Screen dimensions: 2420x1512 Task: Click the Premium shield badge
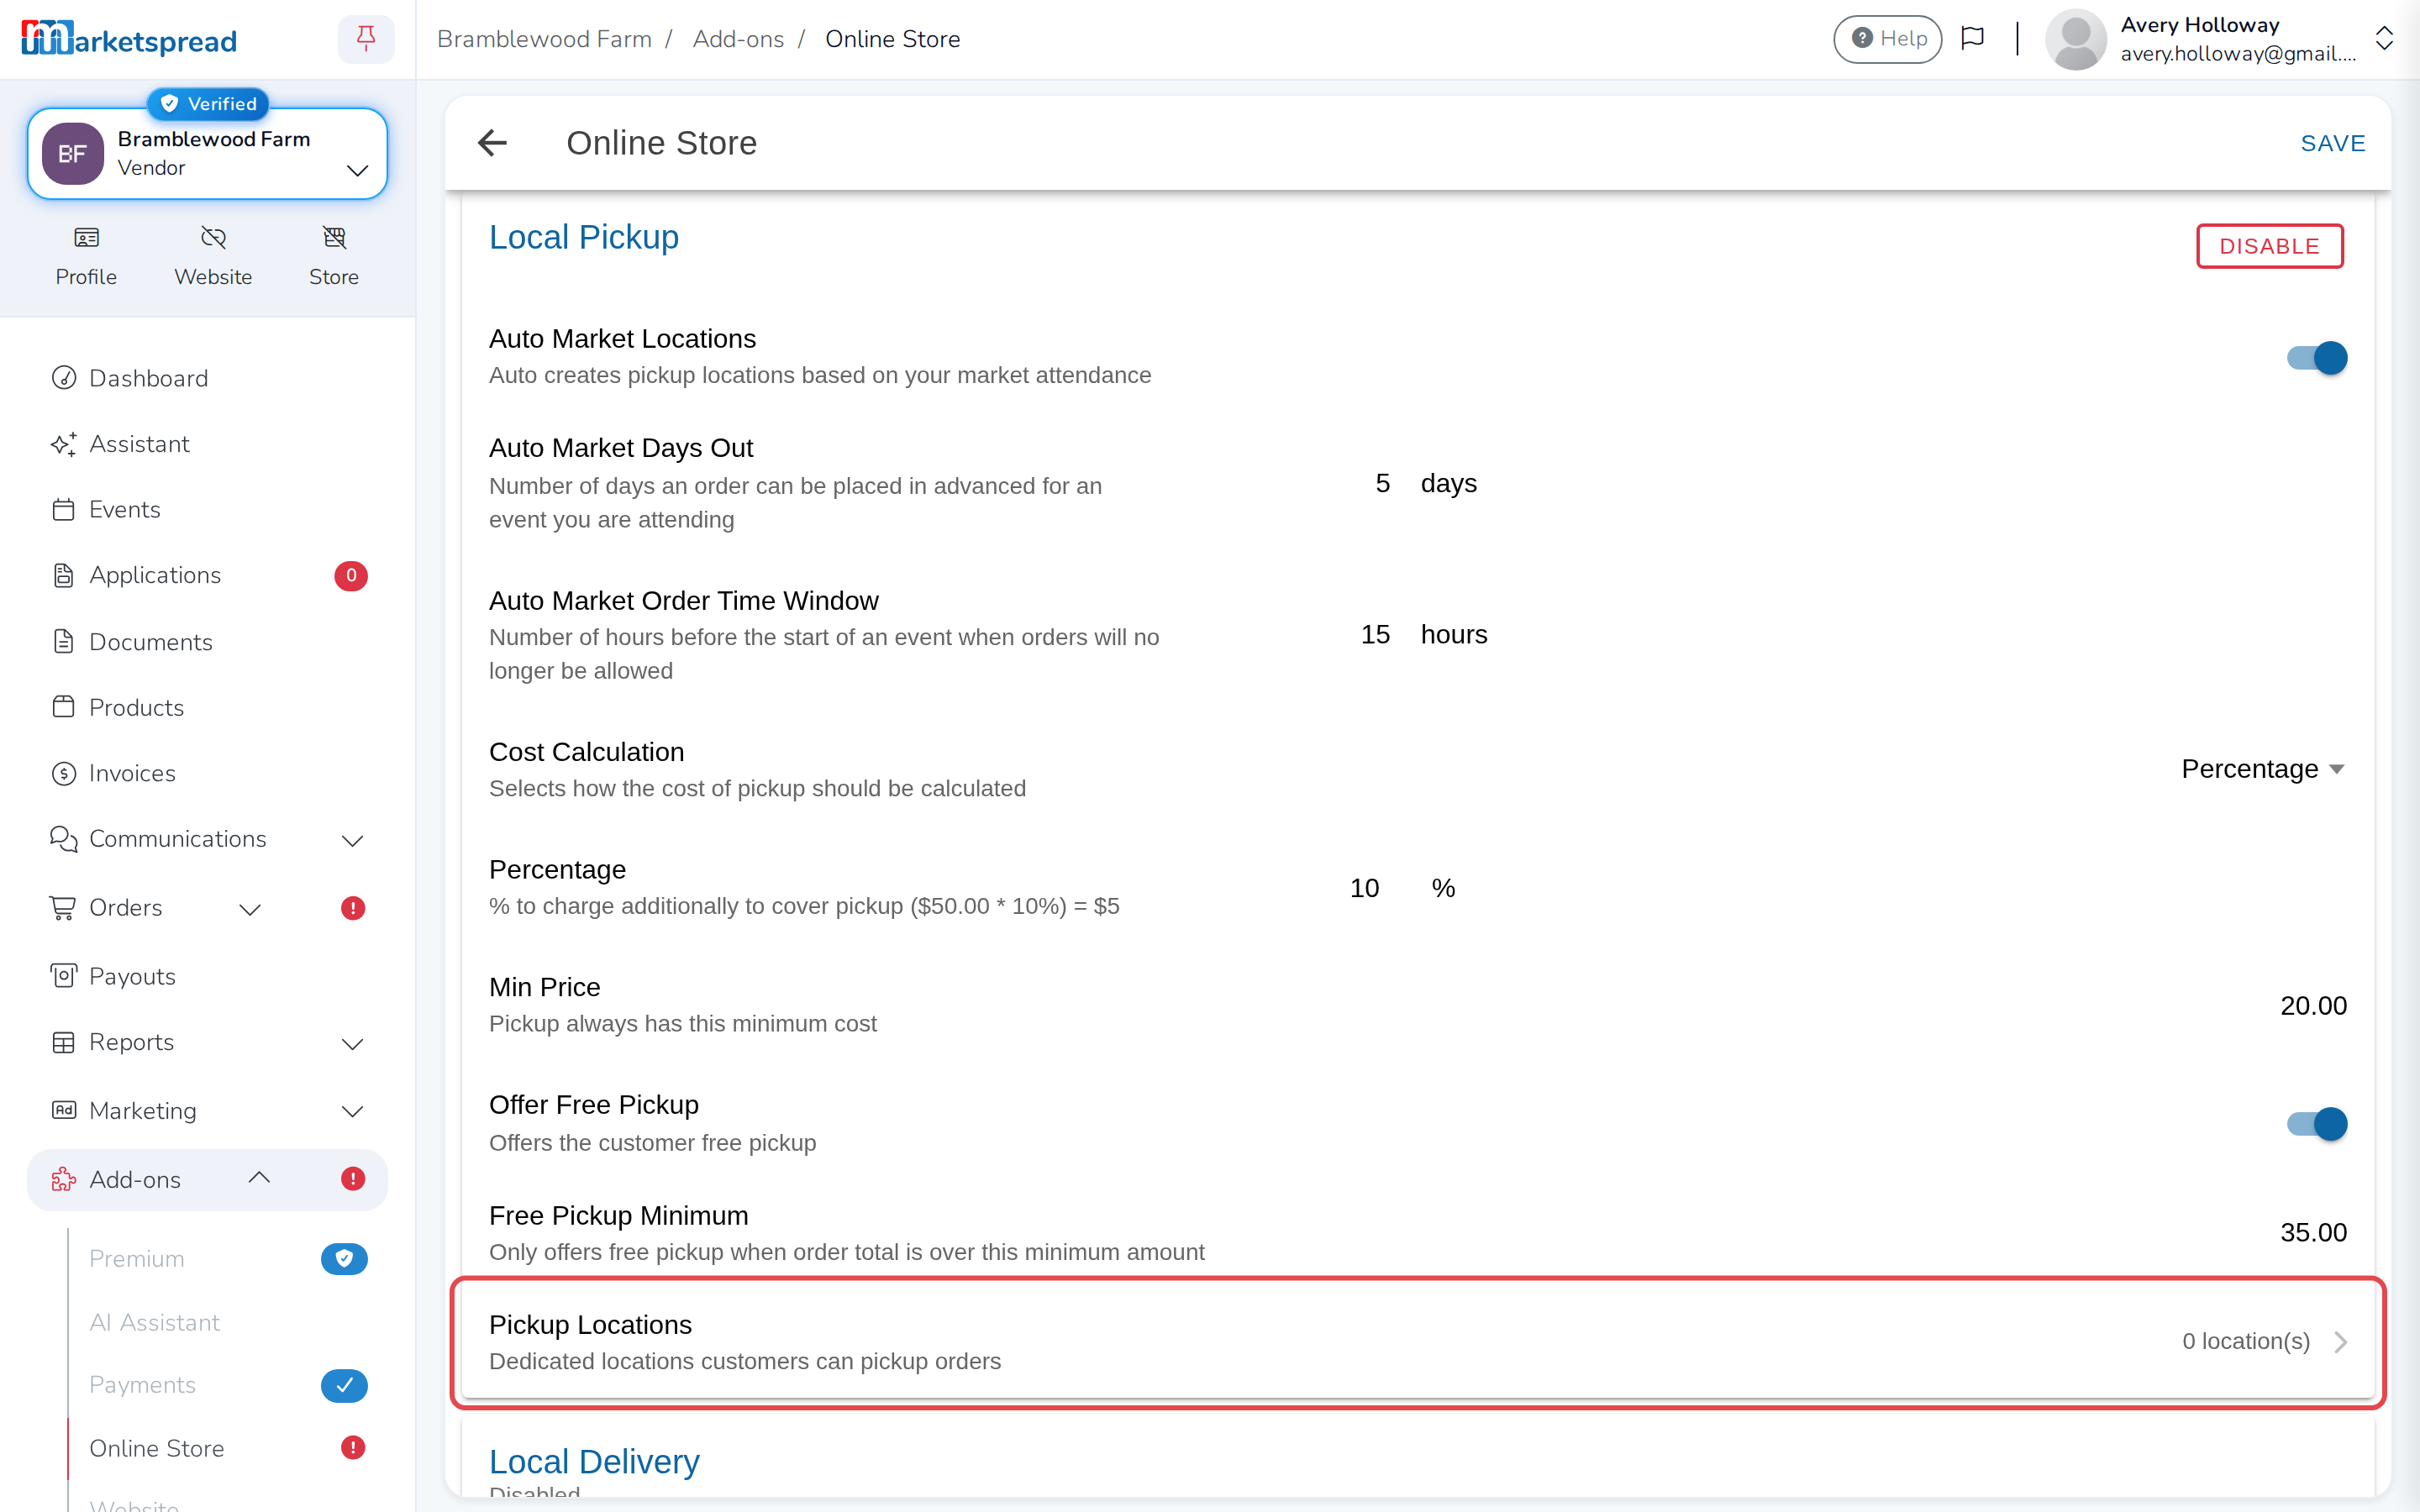[x=344, y=1258]
